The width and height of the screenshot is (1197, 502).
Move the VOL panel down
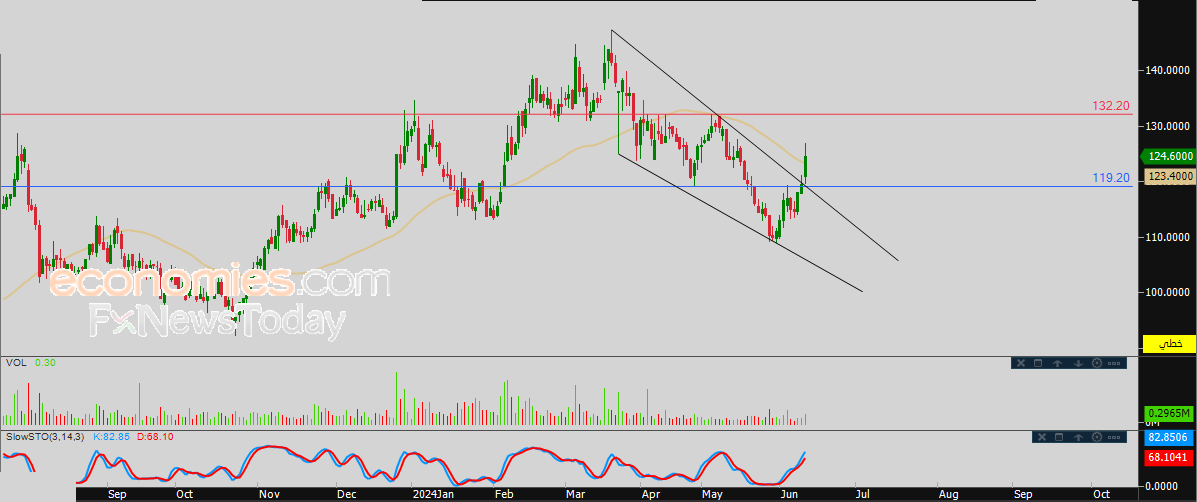pos(1079,363)
